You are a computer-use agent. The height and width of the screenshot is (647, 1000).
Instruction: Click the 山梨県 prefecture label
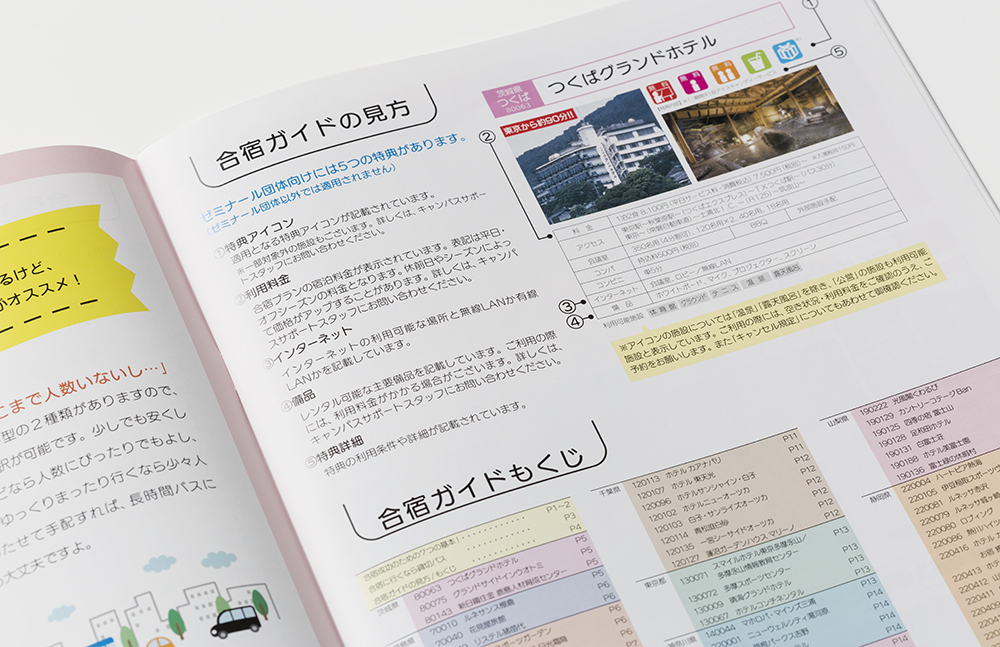click(x=838, y=422)
